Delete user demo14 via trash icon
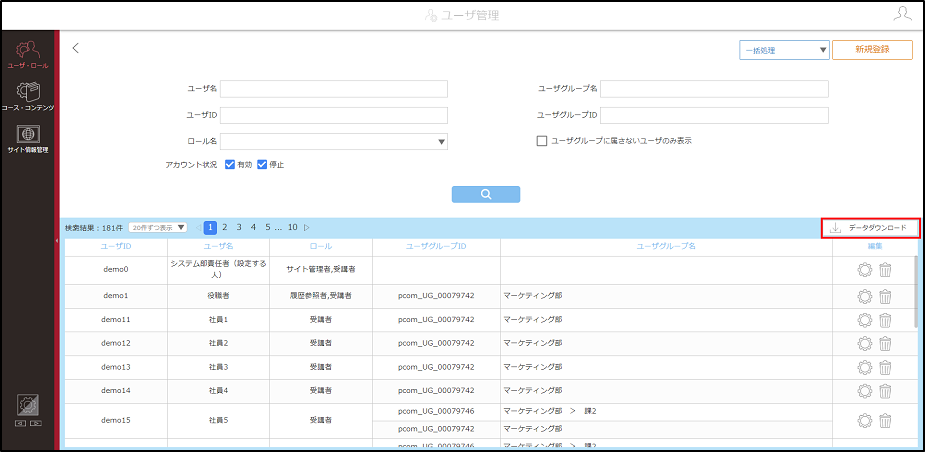The image size is (925, 452). pyautogui.click(x=885, y=391)
